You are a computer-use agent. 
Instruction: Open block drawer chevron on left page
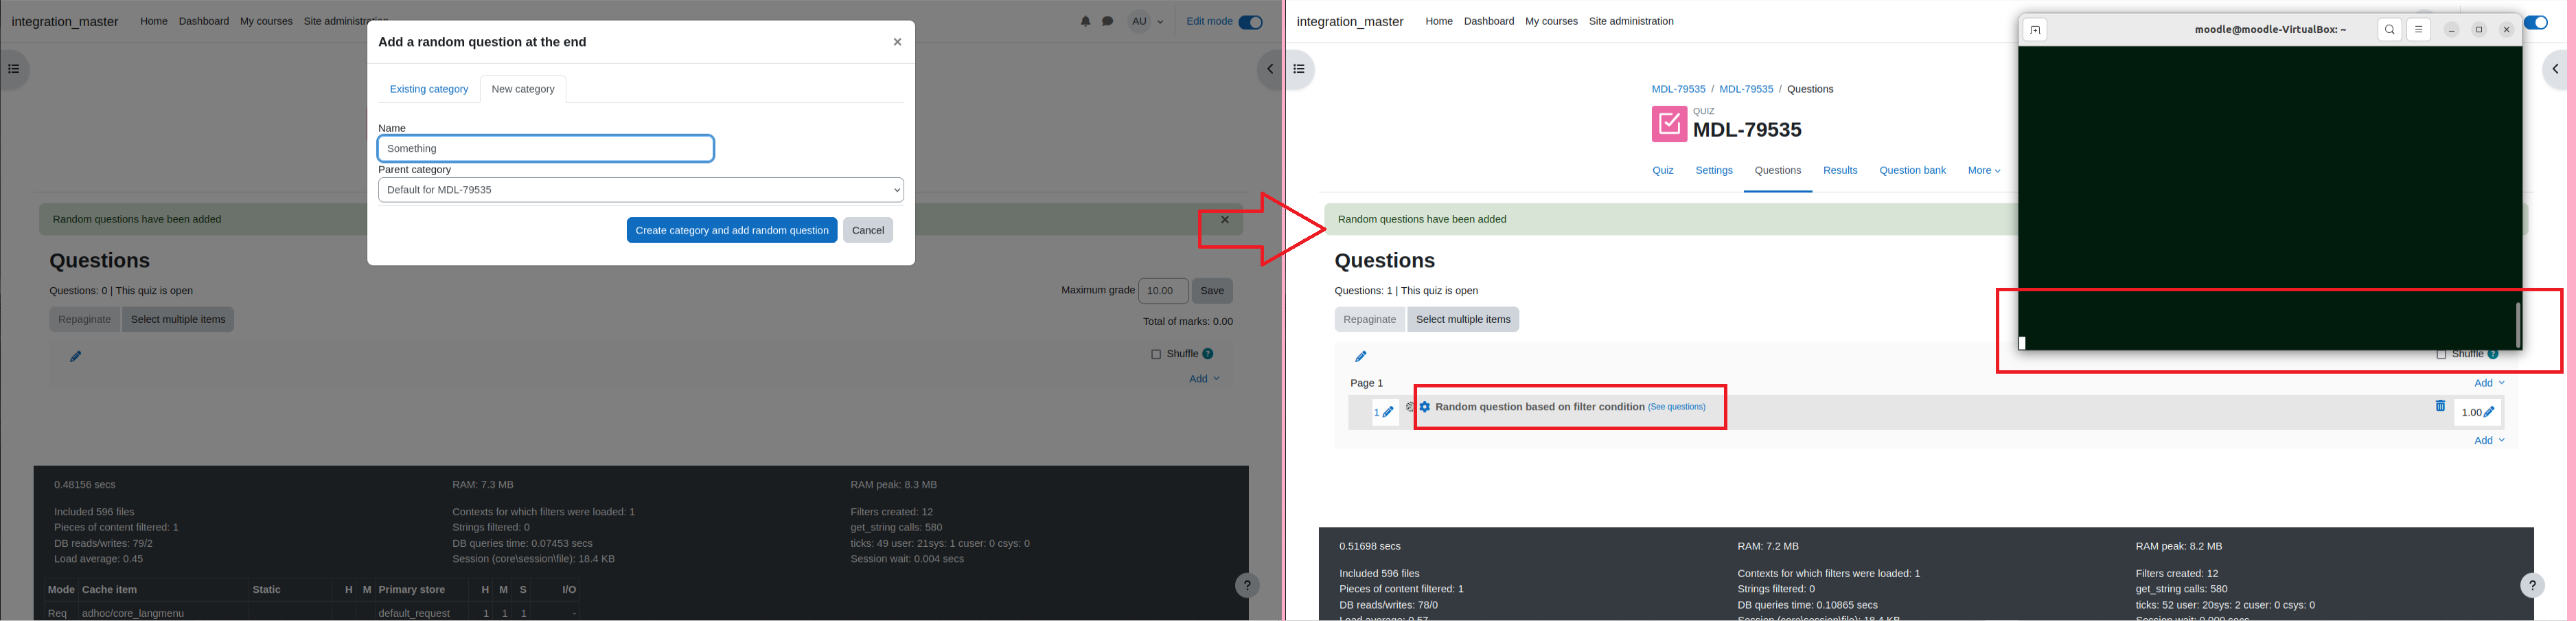point(1270,69)
